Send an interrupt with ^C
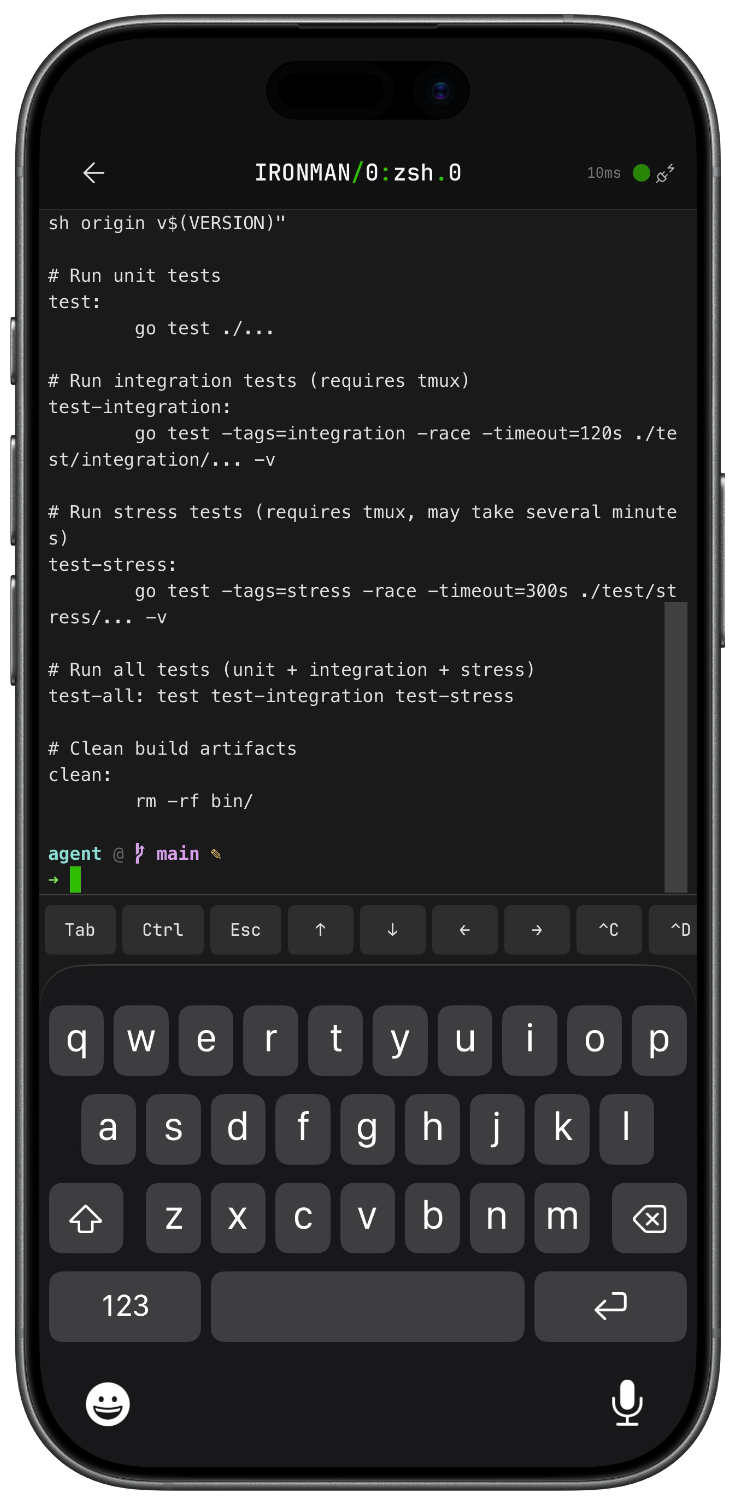The height and width of the screenshot is (1505, 736). [x=609, y=929]
